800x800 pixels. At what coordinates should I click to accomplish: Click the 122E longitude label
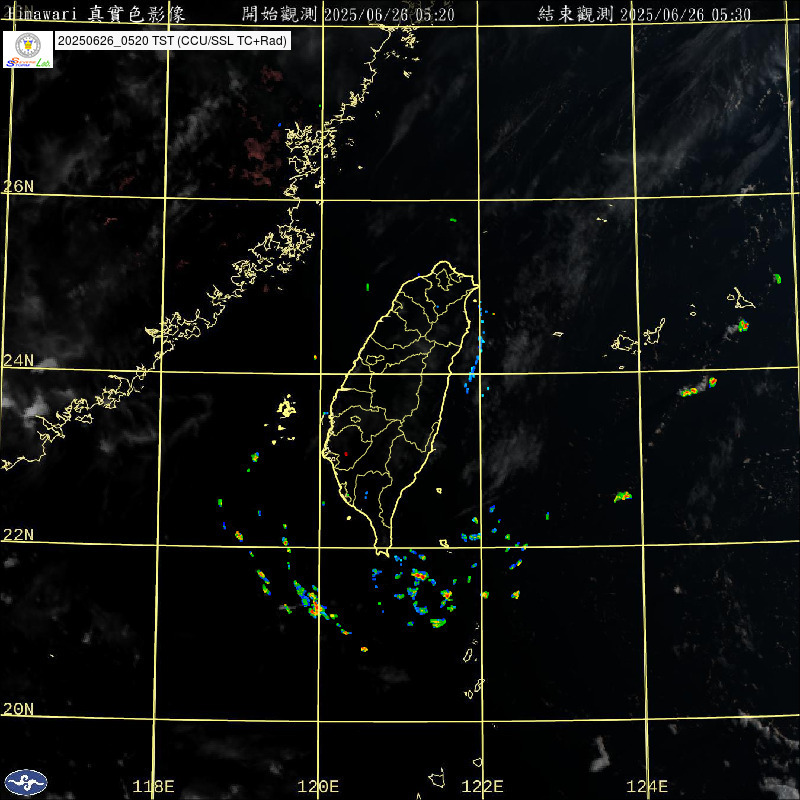[x=482, y=786]
